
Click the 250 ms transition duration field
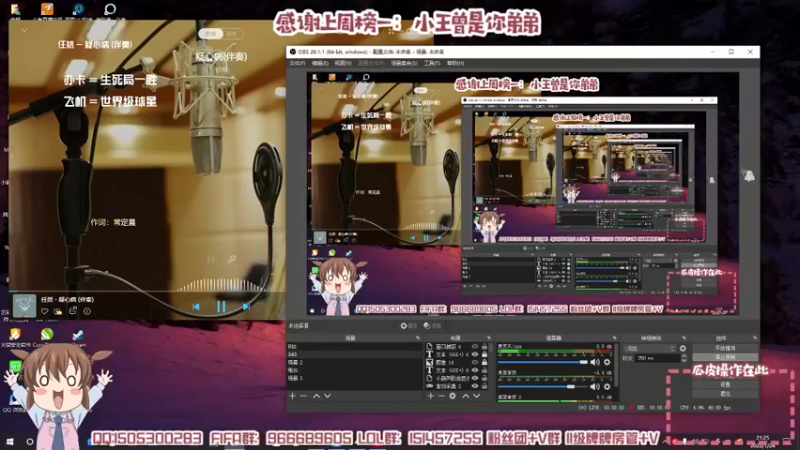tap(658, 359)
